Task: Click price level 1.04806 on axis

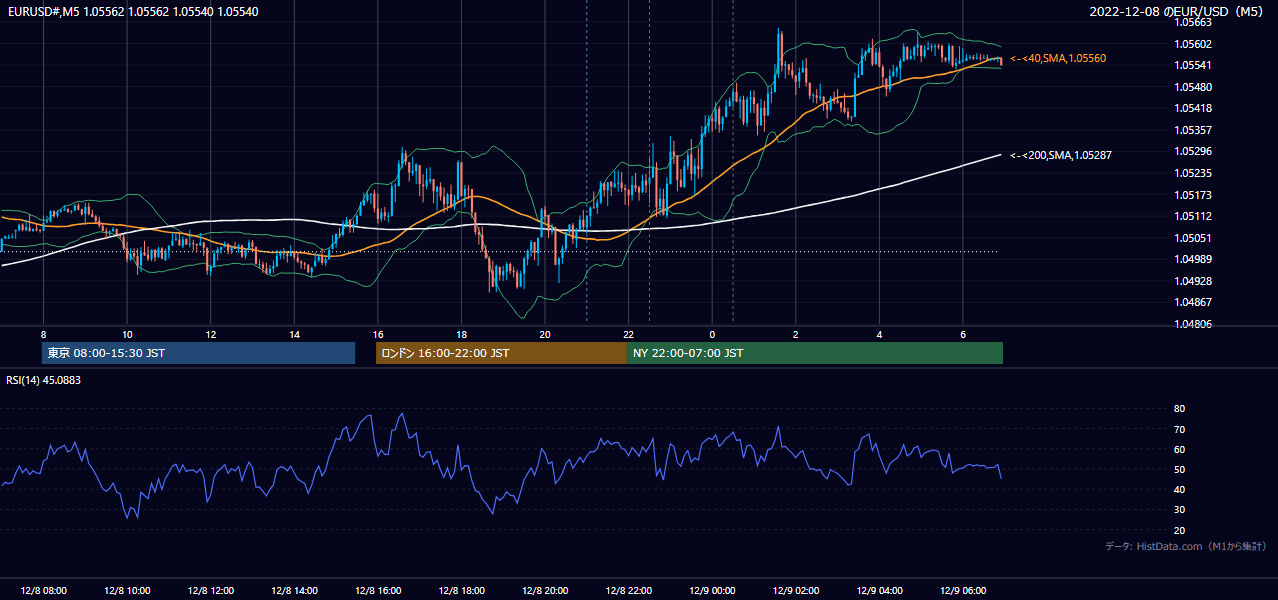Action: click(1191, 324)
